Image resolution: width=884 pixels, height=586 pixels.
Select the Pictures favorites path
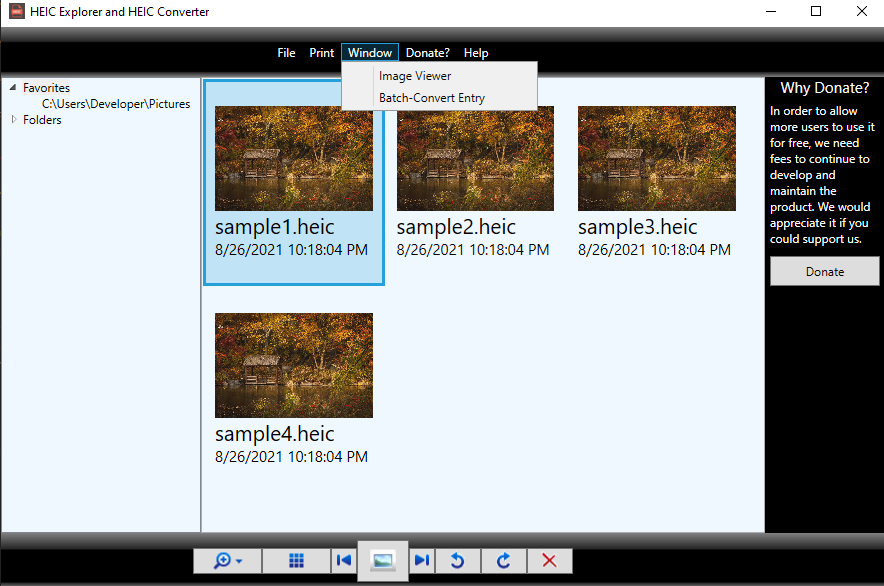(116, 104)
